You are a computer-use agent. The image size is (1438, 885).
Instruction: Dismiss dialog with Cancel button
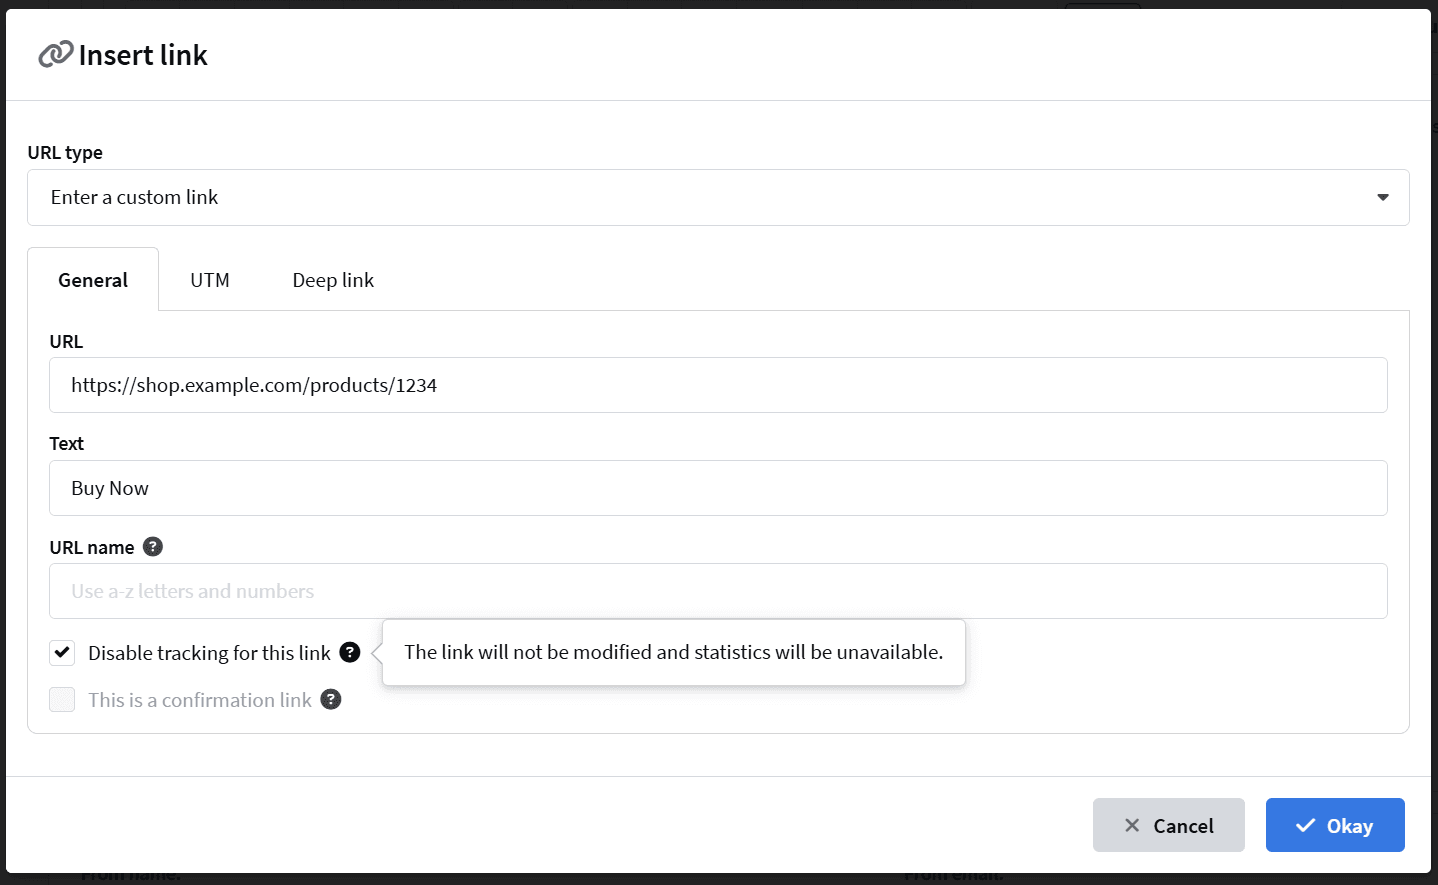[1168, 825]
